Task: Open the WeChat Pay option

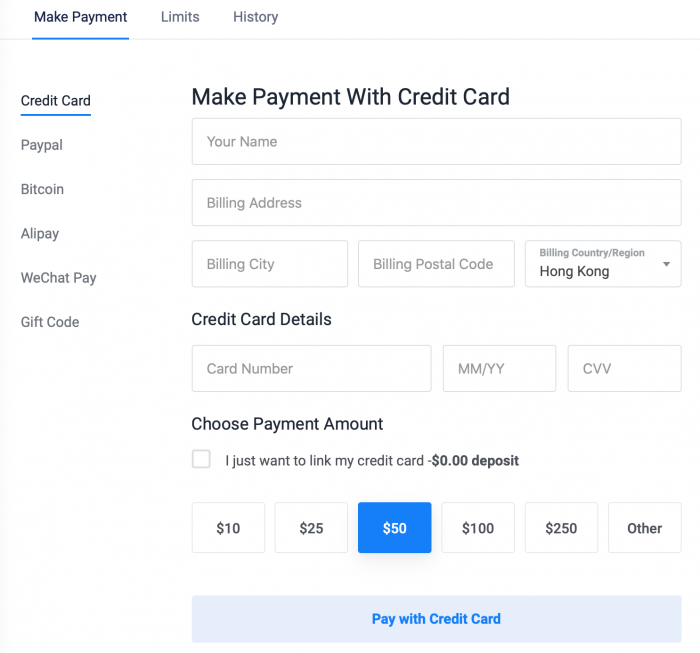Action: [58, 278]
